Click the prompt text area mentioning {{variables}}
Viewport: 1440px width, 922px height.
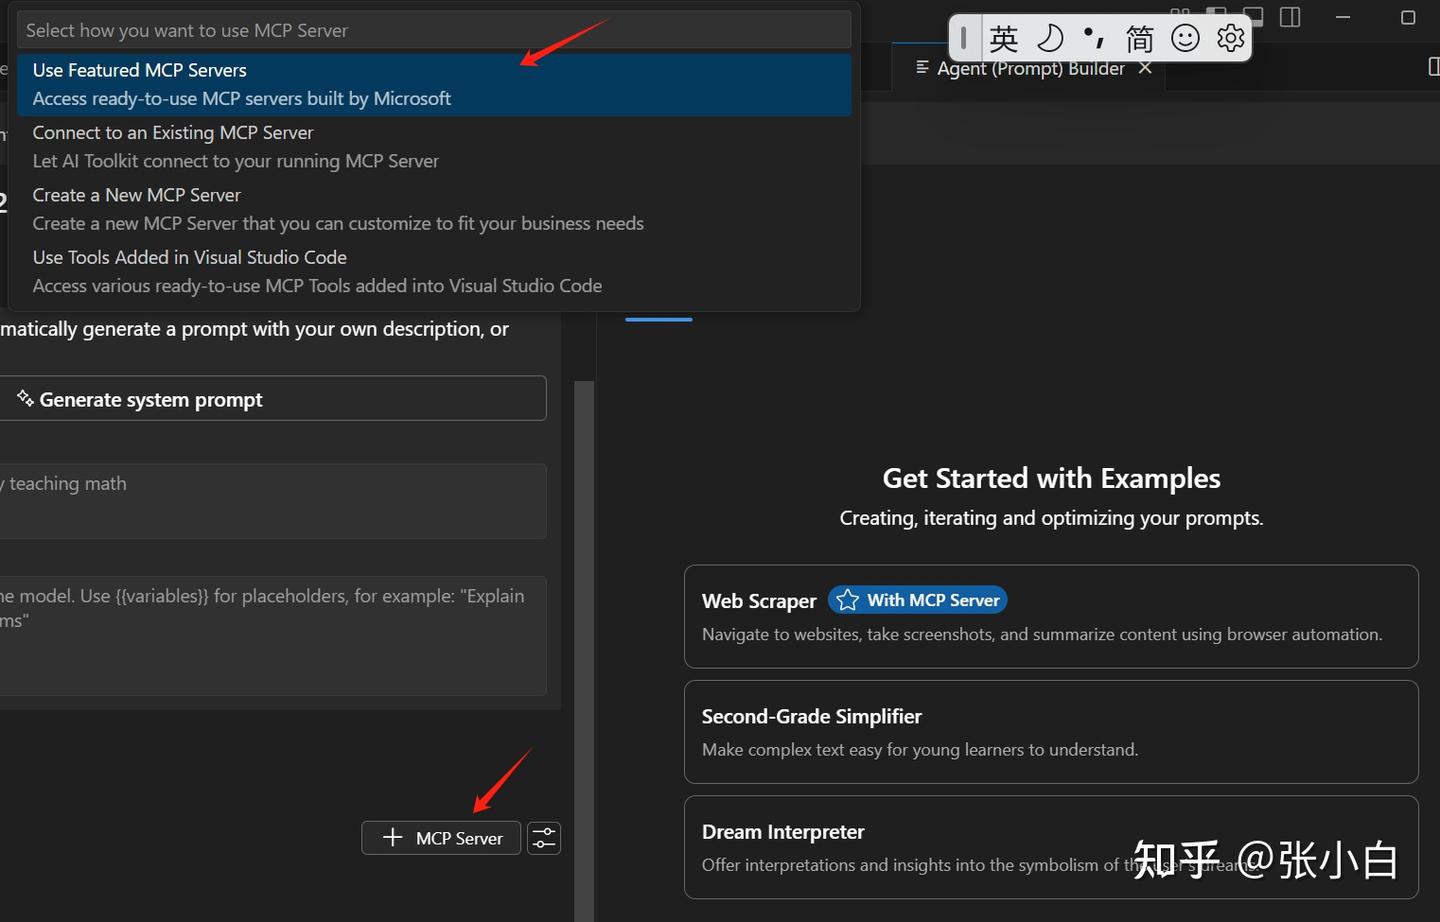(x=272, y=636)
